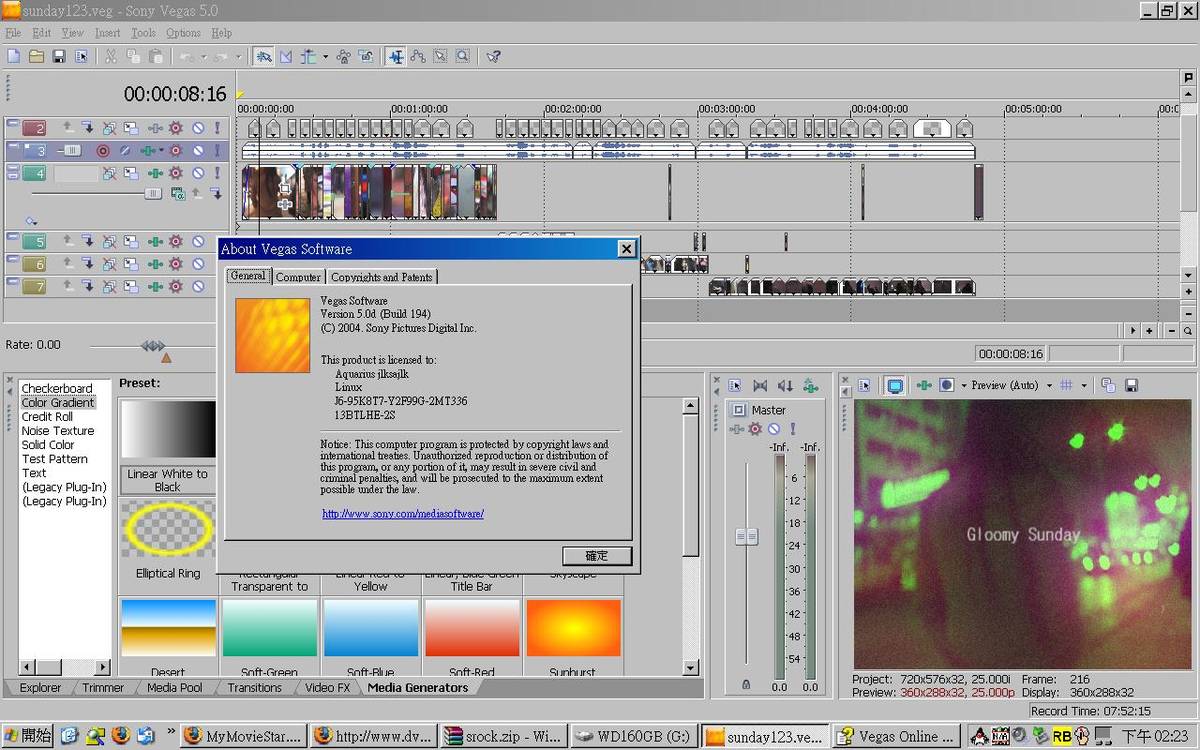Solo track 4
This screenshot has height=750, width=1200.
click(x=217, y=173)
